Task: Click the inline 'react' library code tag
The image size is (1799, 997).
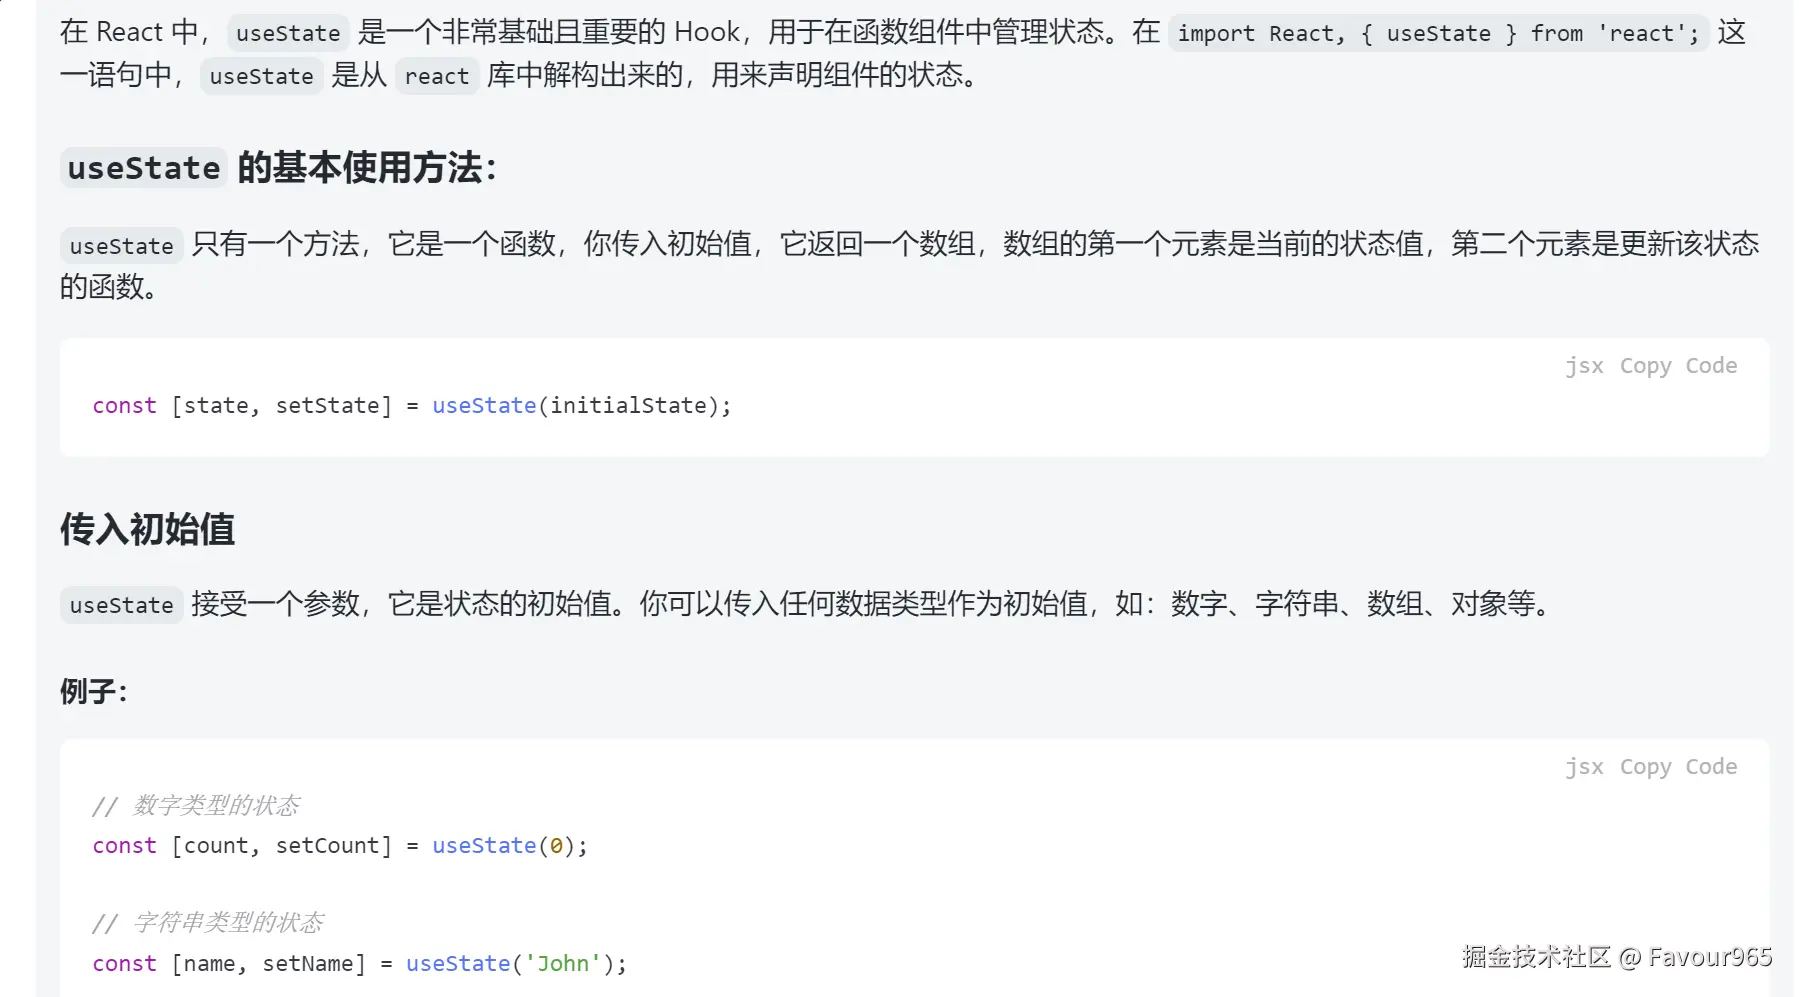Action: pos(436,76)
